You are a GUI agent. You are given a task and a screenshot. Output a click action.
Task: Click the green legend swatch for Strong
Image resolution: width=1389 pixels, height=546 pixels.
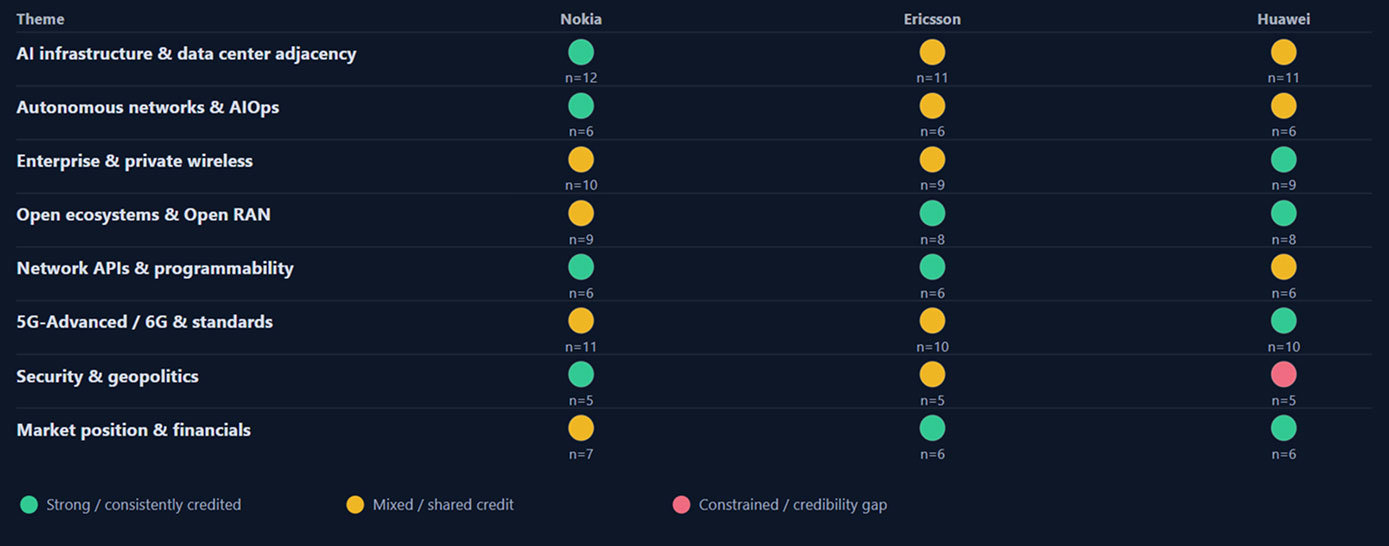pyautogui.click(x=29, y=505)
